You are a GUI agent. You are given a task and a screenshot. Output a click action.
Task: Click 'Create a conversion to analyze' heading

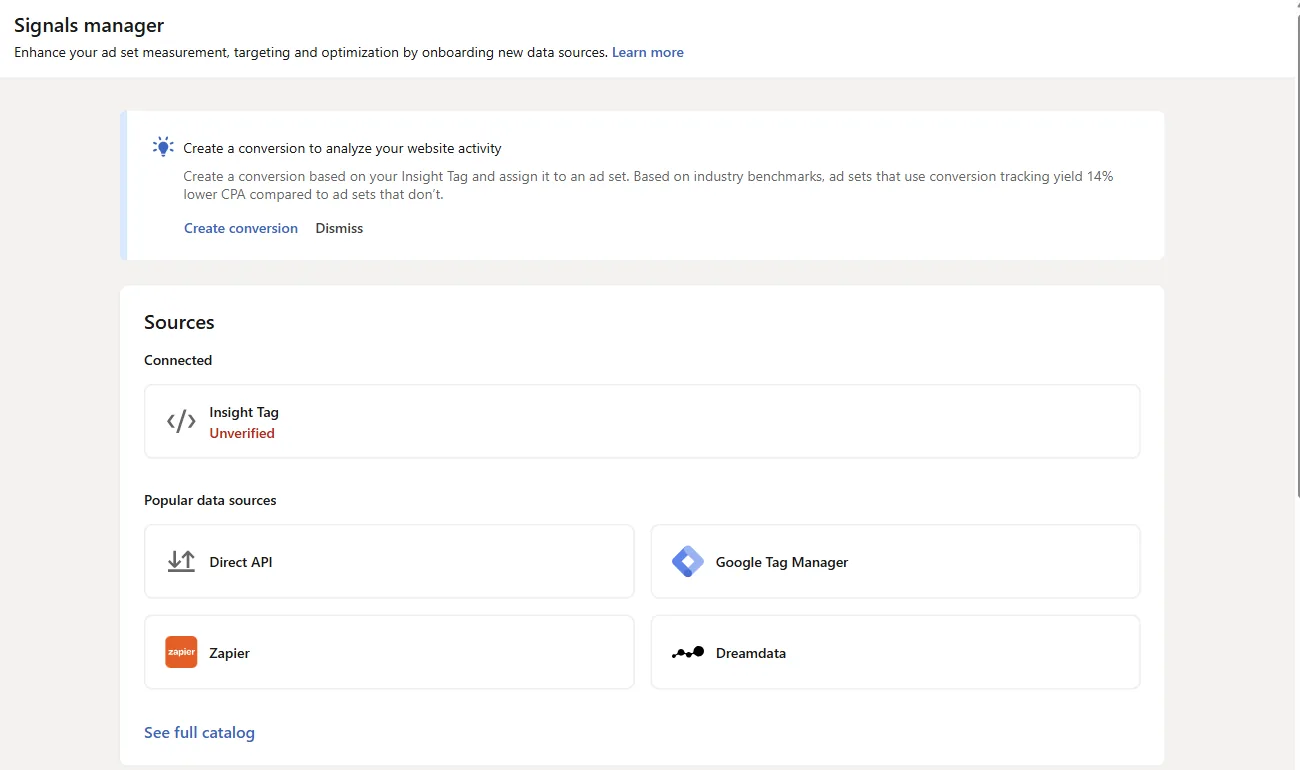pos(342,148)
